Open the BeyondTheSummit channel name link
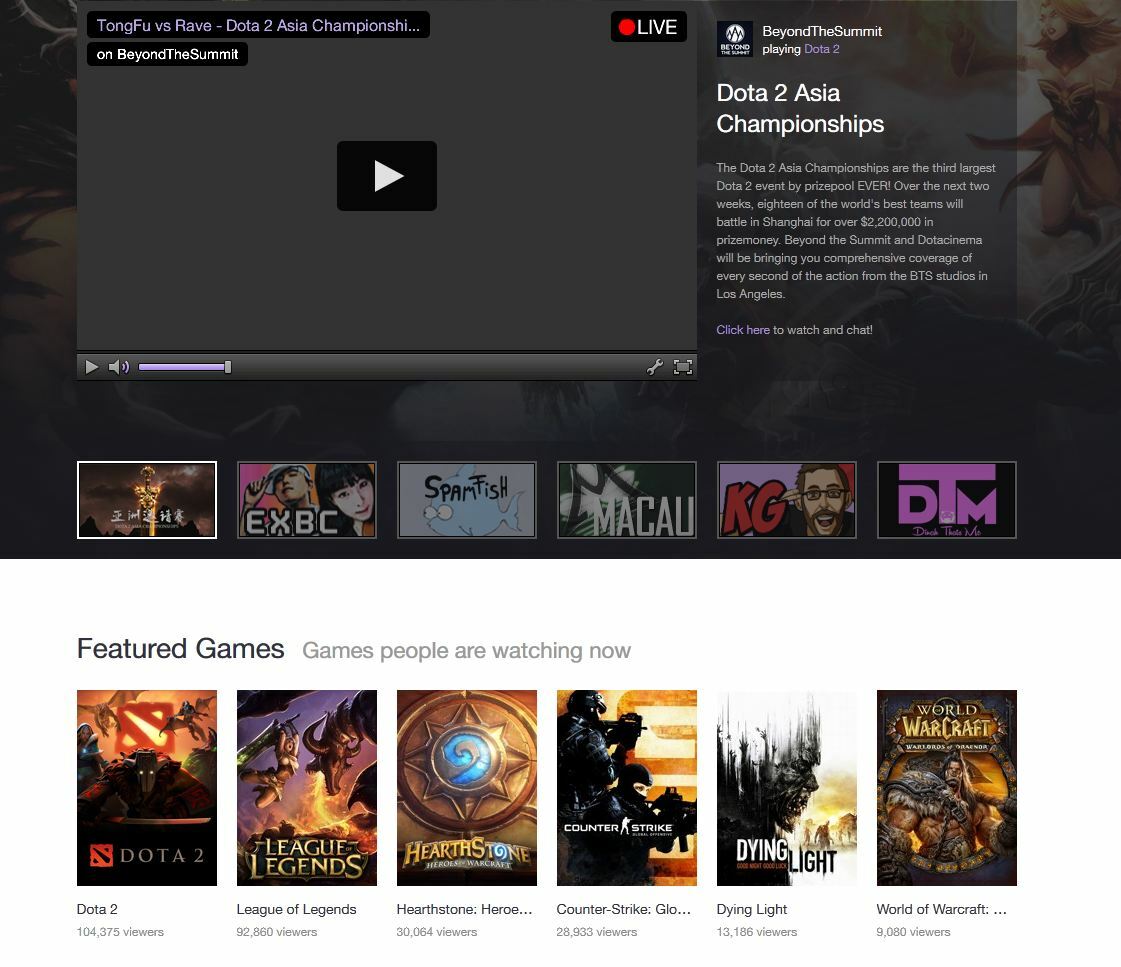This screenshot has width=1121, height=967. 822,31
